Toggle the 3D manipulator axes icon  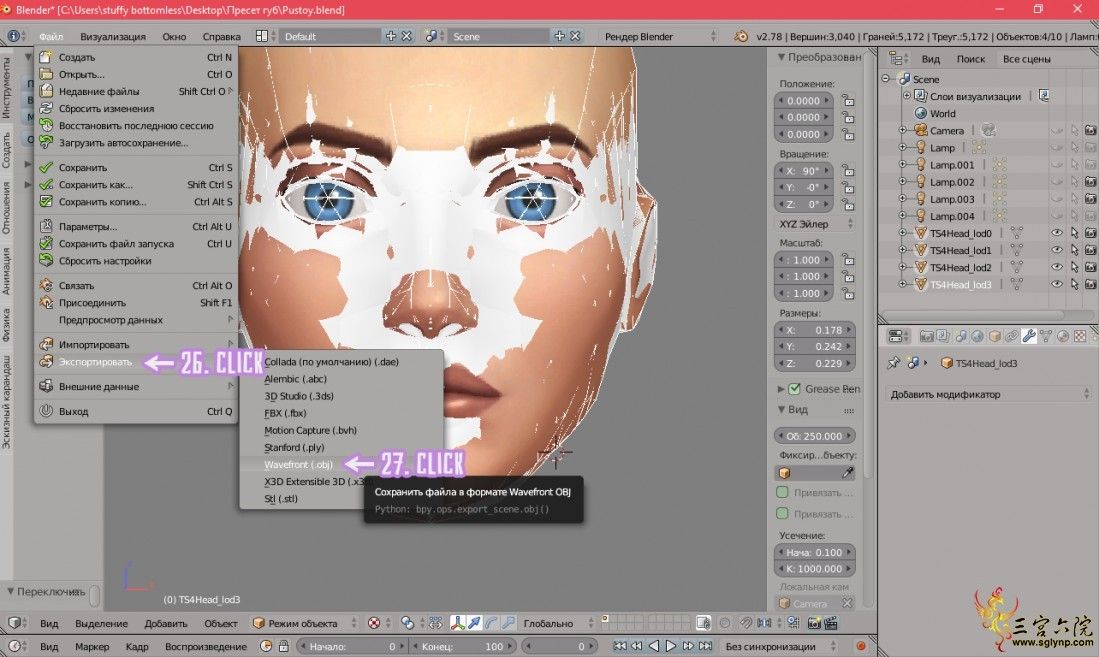458,623
